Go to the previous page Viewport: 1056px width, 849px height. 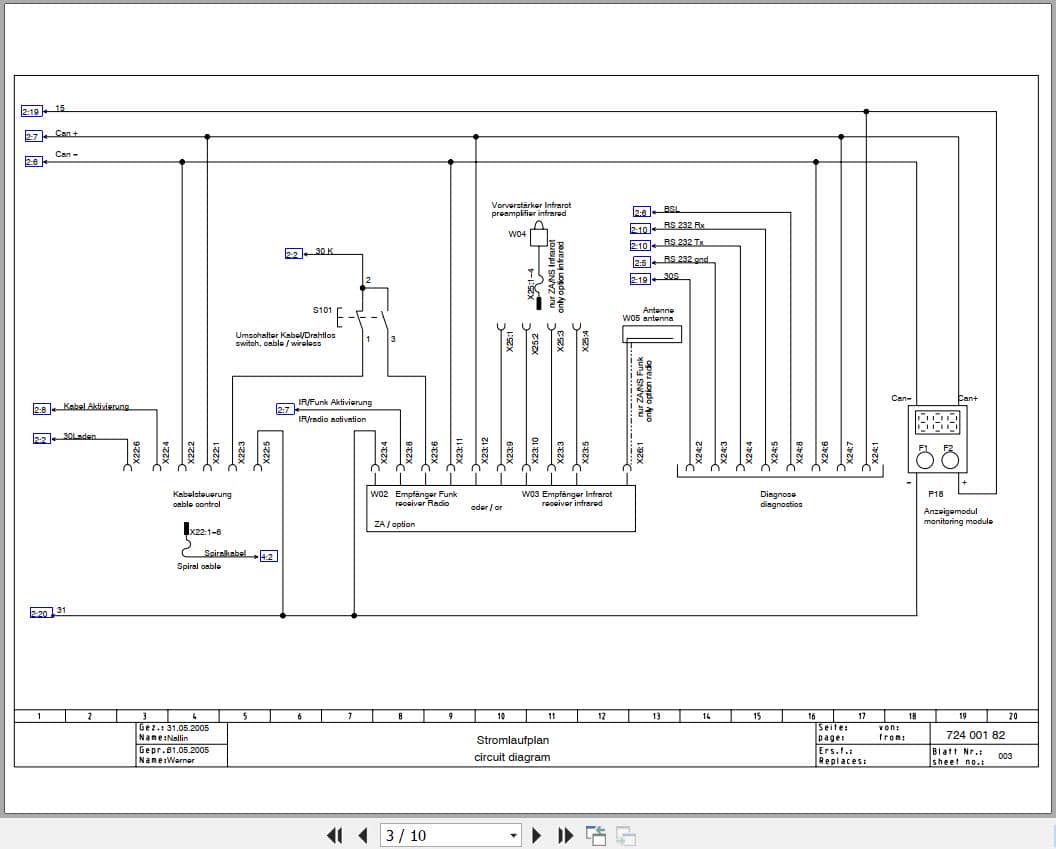[363, 836]
